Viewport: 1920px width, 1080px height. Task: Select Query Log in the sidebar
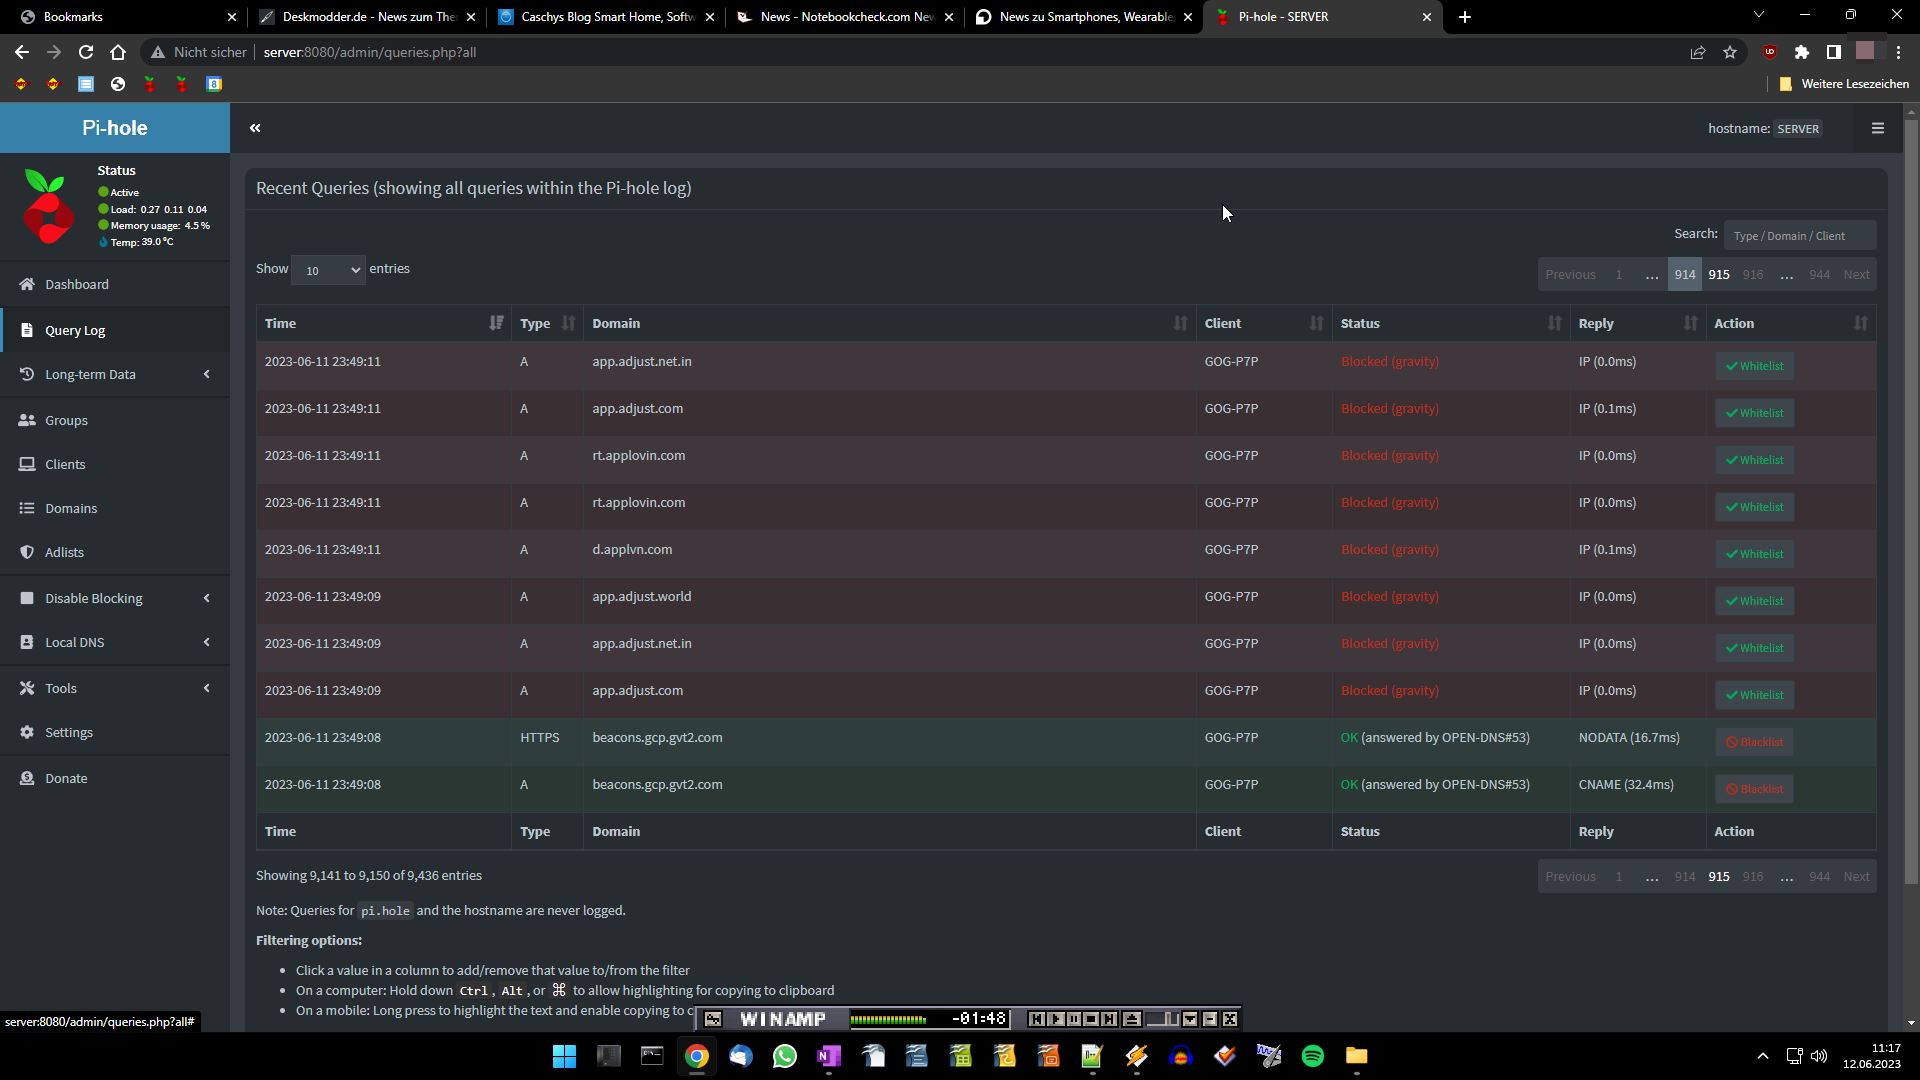tap(75, 330)
